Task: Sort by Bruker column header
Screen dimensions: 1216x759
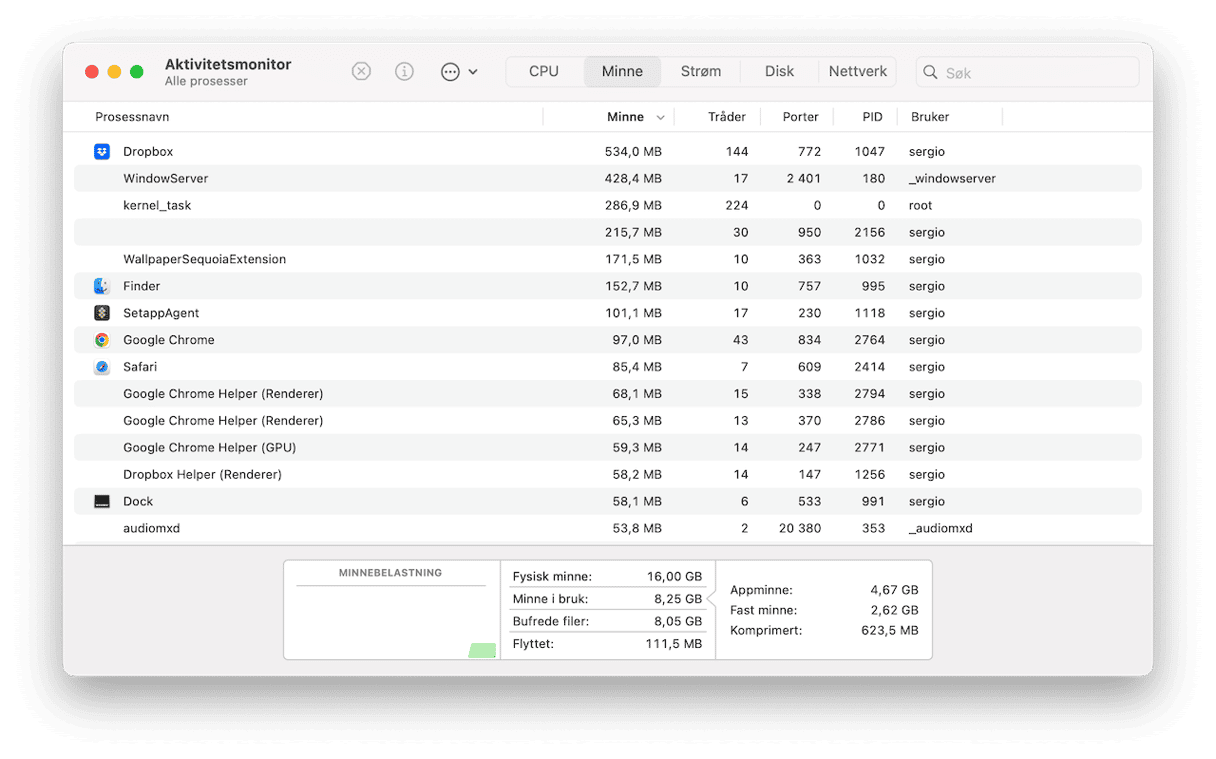Action: (x=930, y=117)
